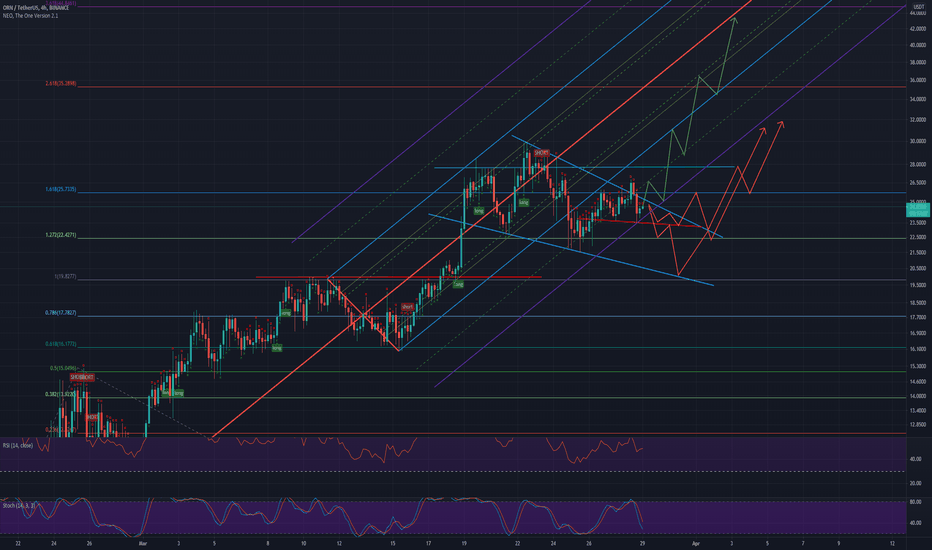
Task: Click the 19 date label on the time axis
Action: point(464,543)
